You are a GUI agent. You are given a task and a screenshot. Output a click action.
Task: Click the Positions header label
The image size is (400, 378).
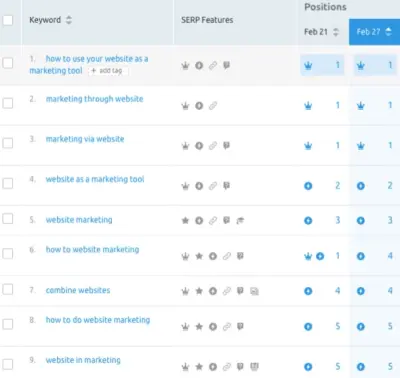(325, 7)
